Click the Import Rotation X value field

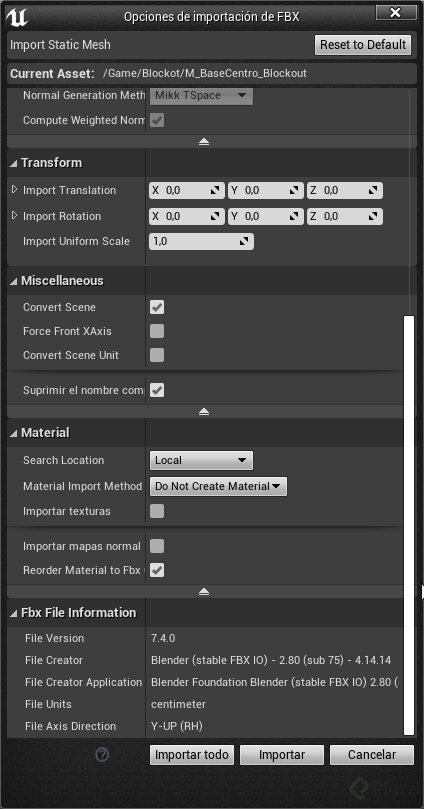click(x=187, y=216)
